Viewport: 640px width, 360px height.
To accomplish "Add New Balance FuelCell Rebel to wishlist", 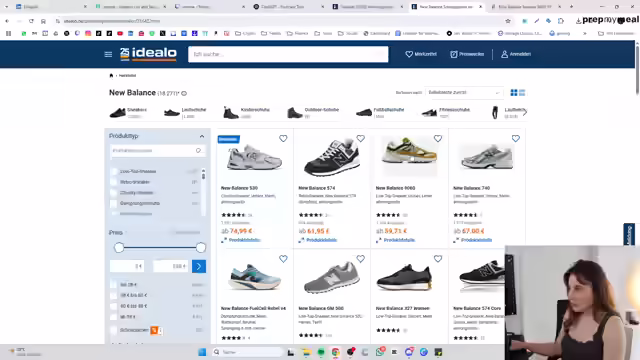I will coord(283,259).
